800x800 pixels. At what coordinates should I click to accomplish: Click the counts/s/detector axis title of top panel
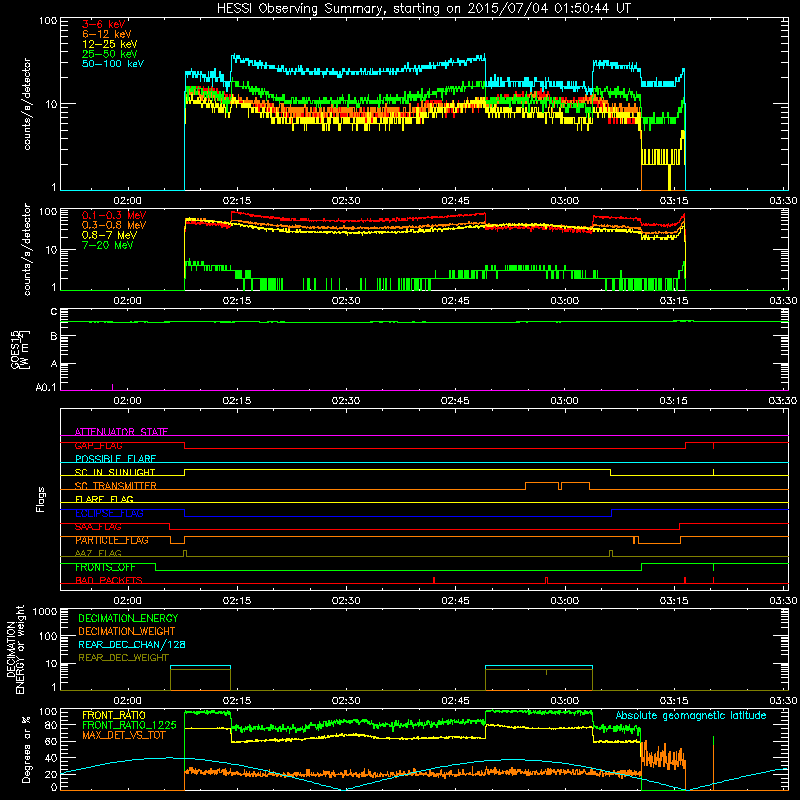point(27,104)
